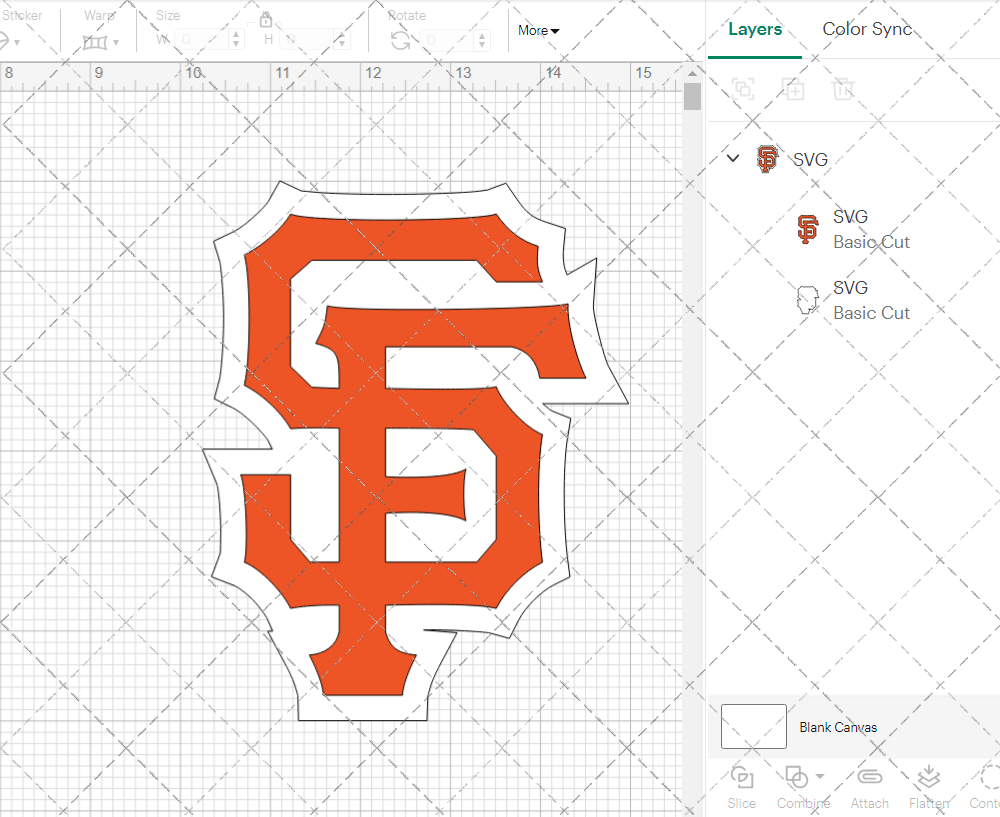This screenshot has height=817, width=1000.
Task: Open the Combine dropdown arrow
Action: tap(820, 776)
